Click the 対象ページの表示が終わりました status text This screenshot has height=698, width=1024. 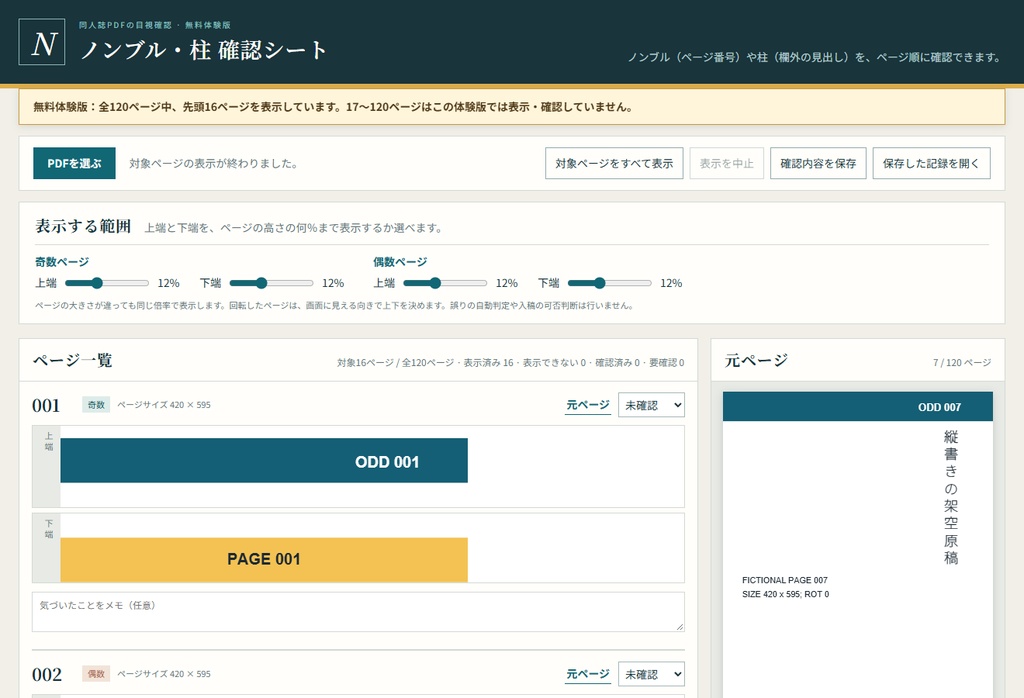(214, 163)
